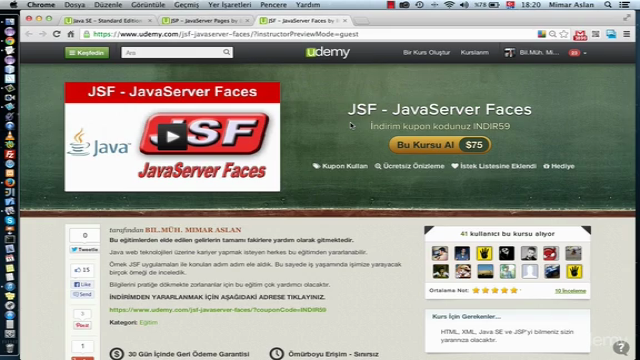Click the fullscreen arrows icon of Chrome window

[x=627, y=18]
